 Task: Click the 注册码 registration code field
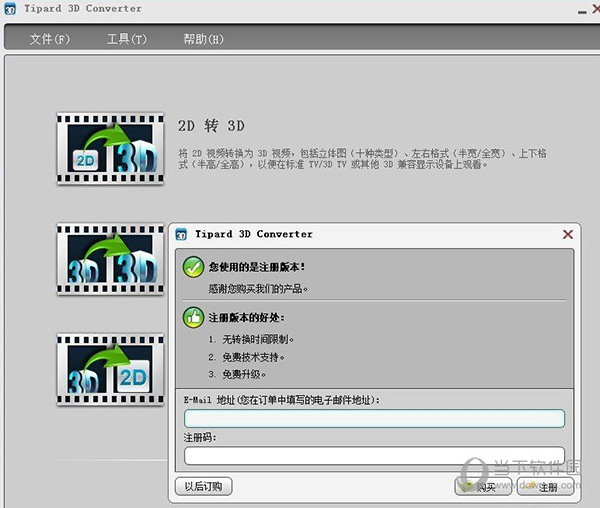(374, 456)
